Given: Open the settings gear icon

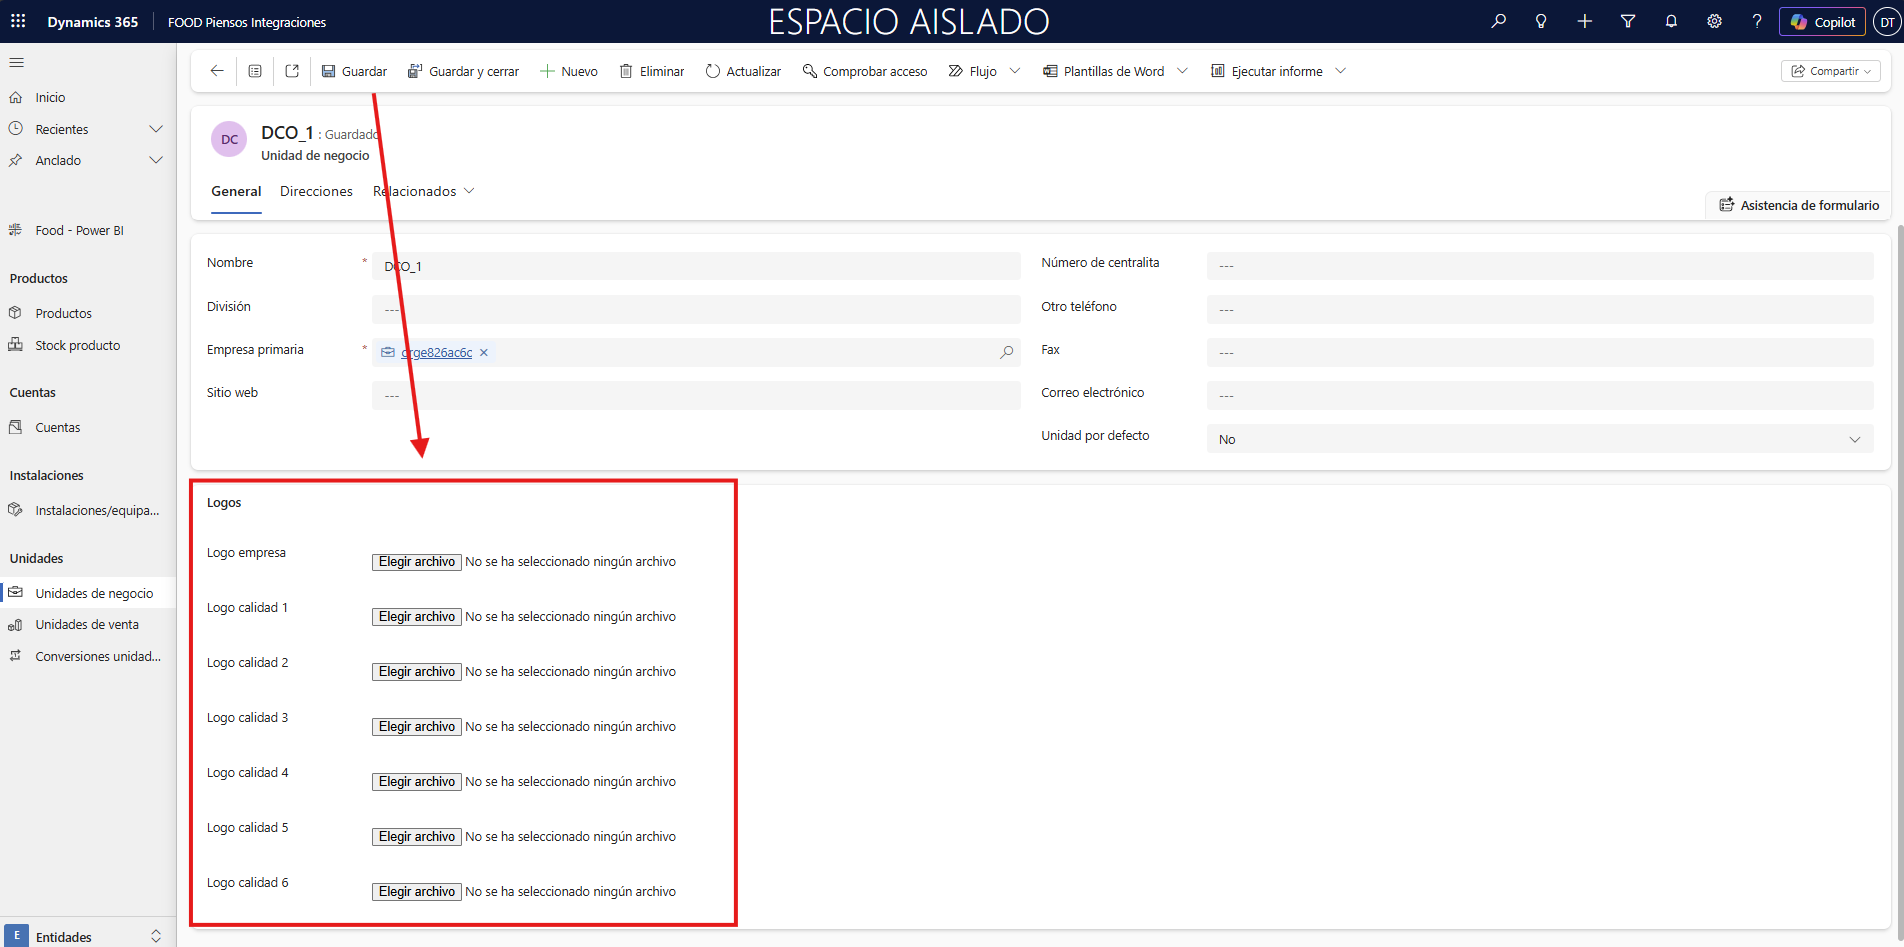Looking at the screenshot, I should click(x=1714, y=21).
